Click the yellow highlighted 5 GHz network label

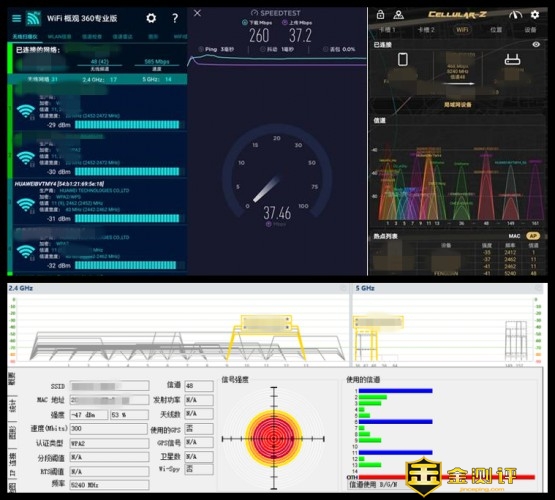point(378,322)
